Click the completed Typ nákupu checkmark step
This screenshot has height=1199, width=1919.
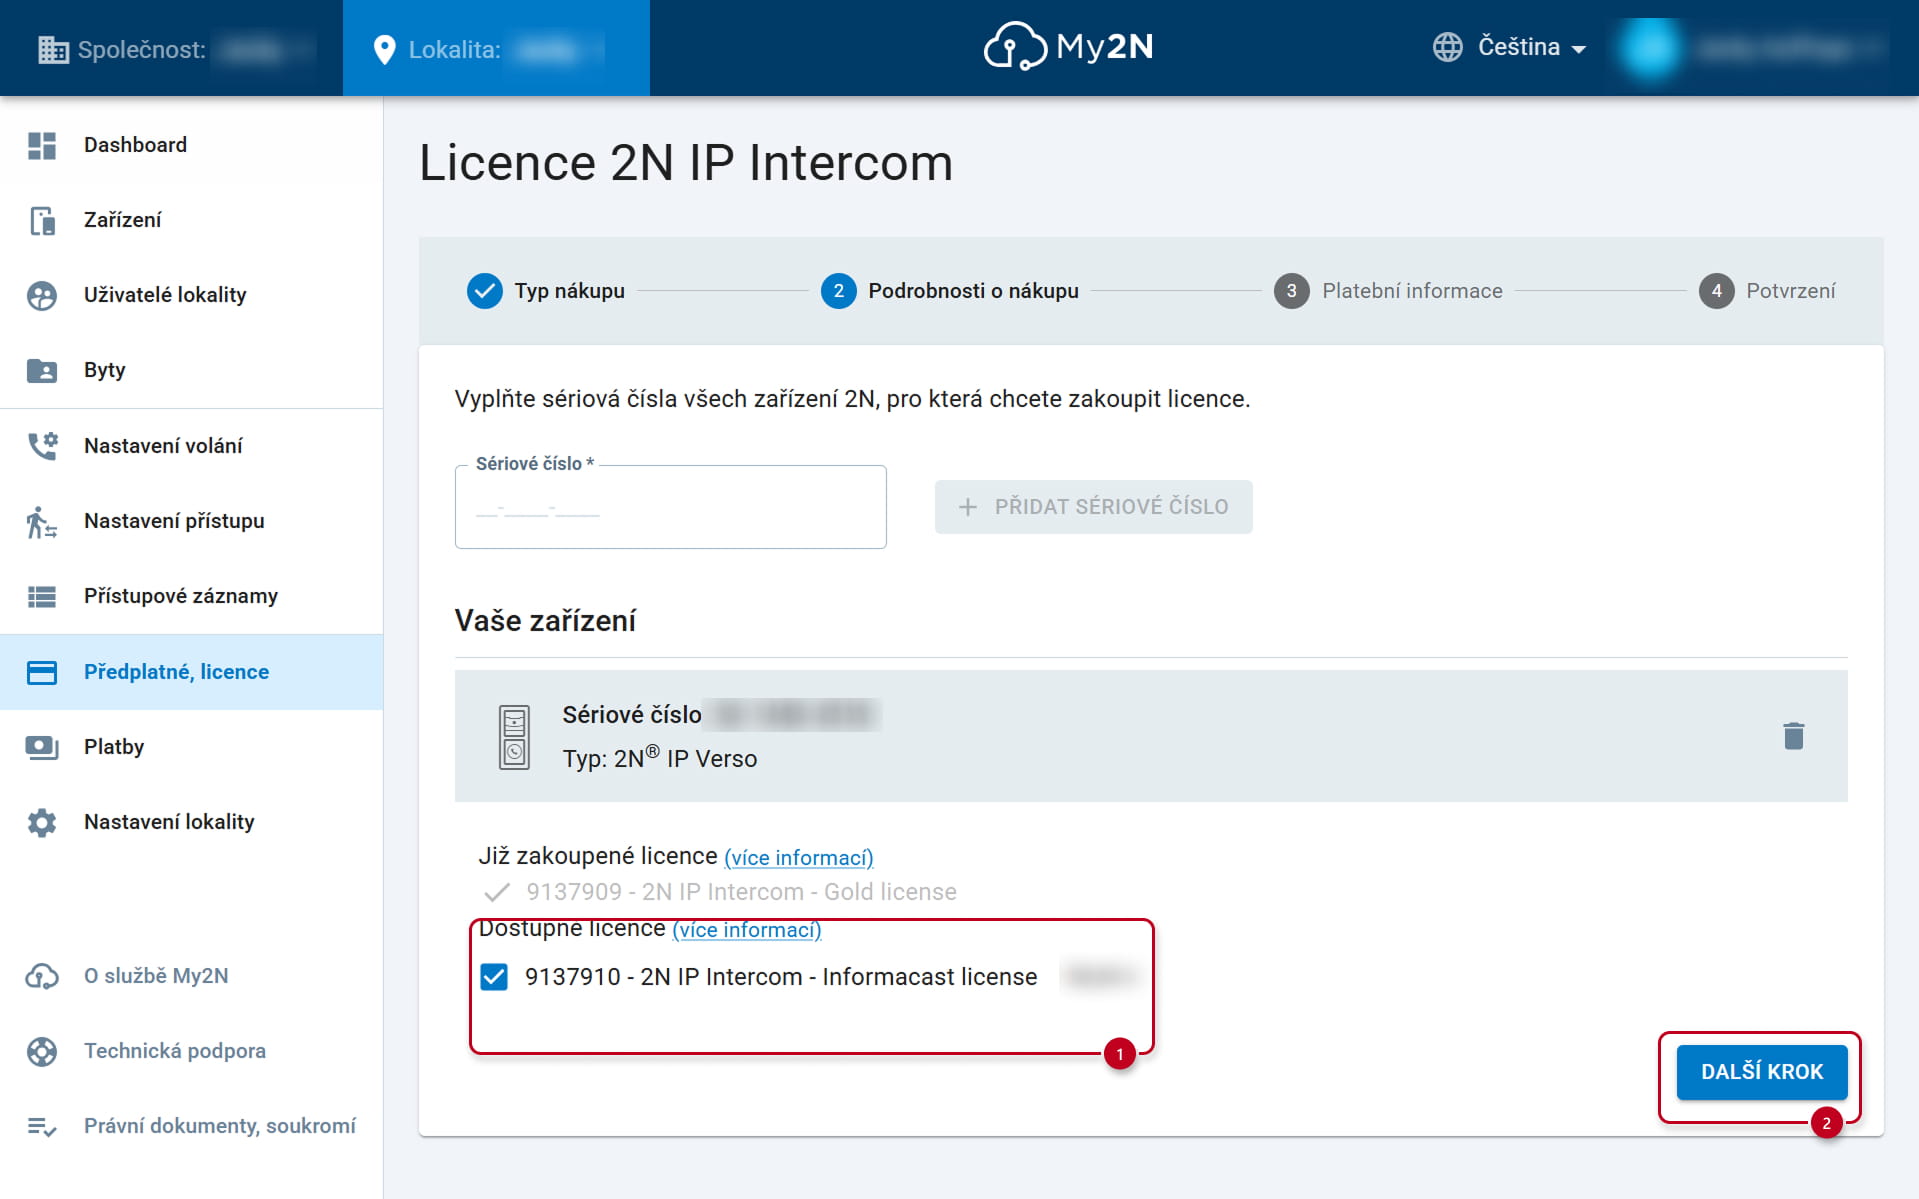(485, 291)
